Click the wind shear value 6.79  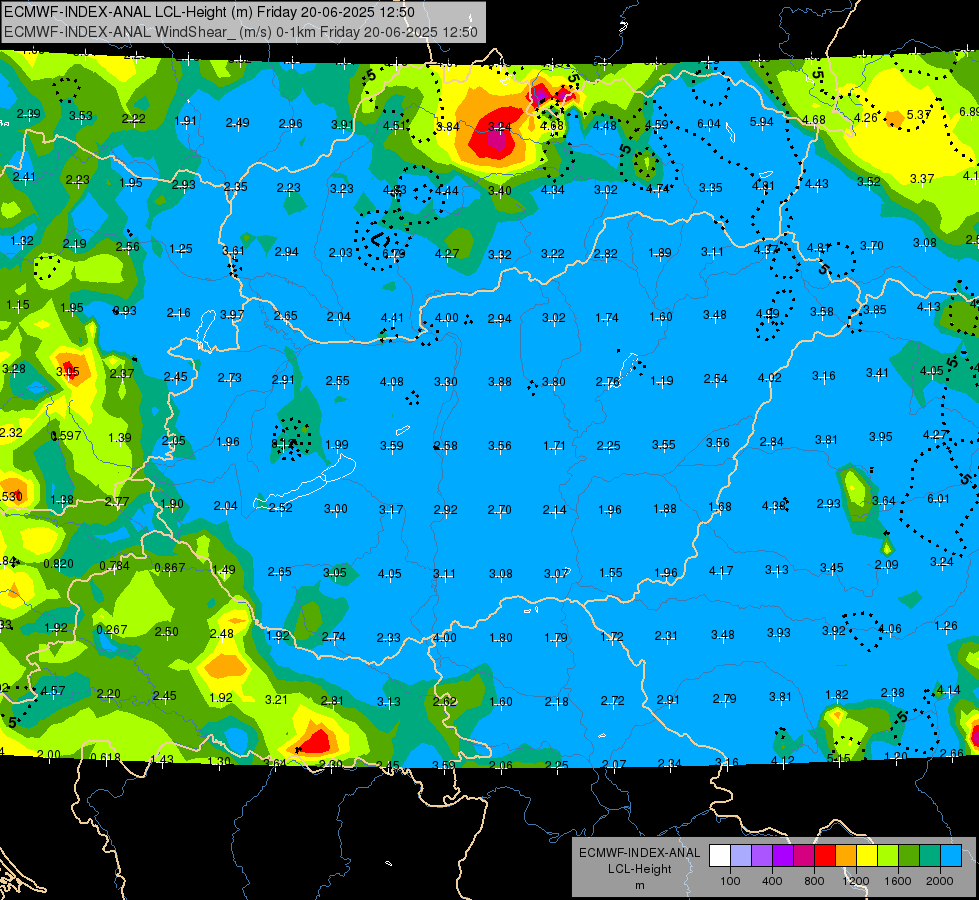pyautogui.click(x=393, y=254)
